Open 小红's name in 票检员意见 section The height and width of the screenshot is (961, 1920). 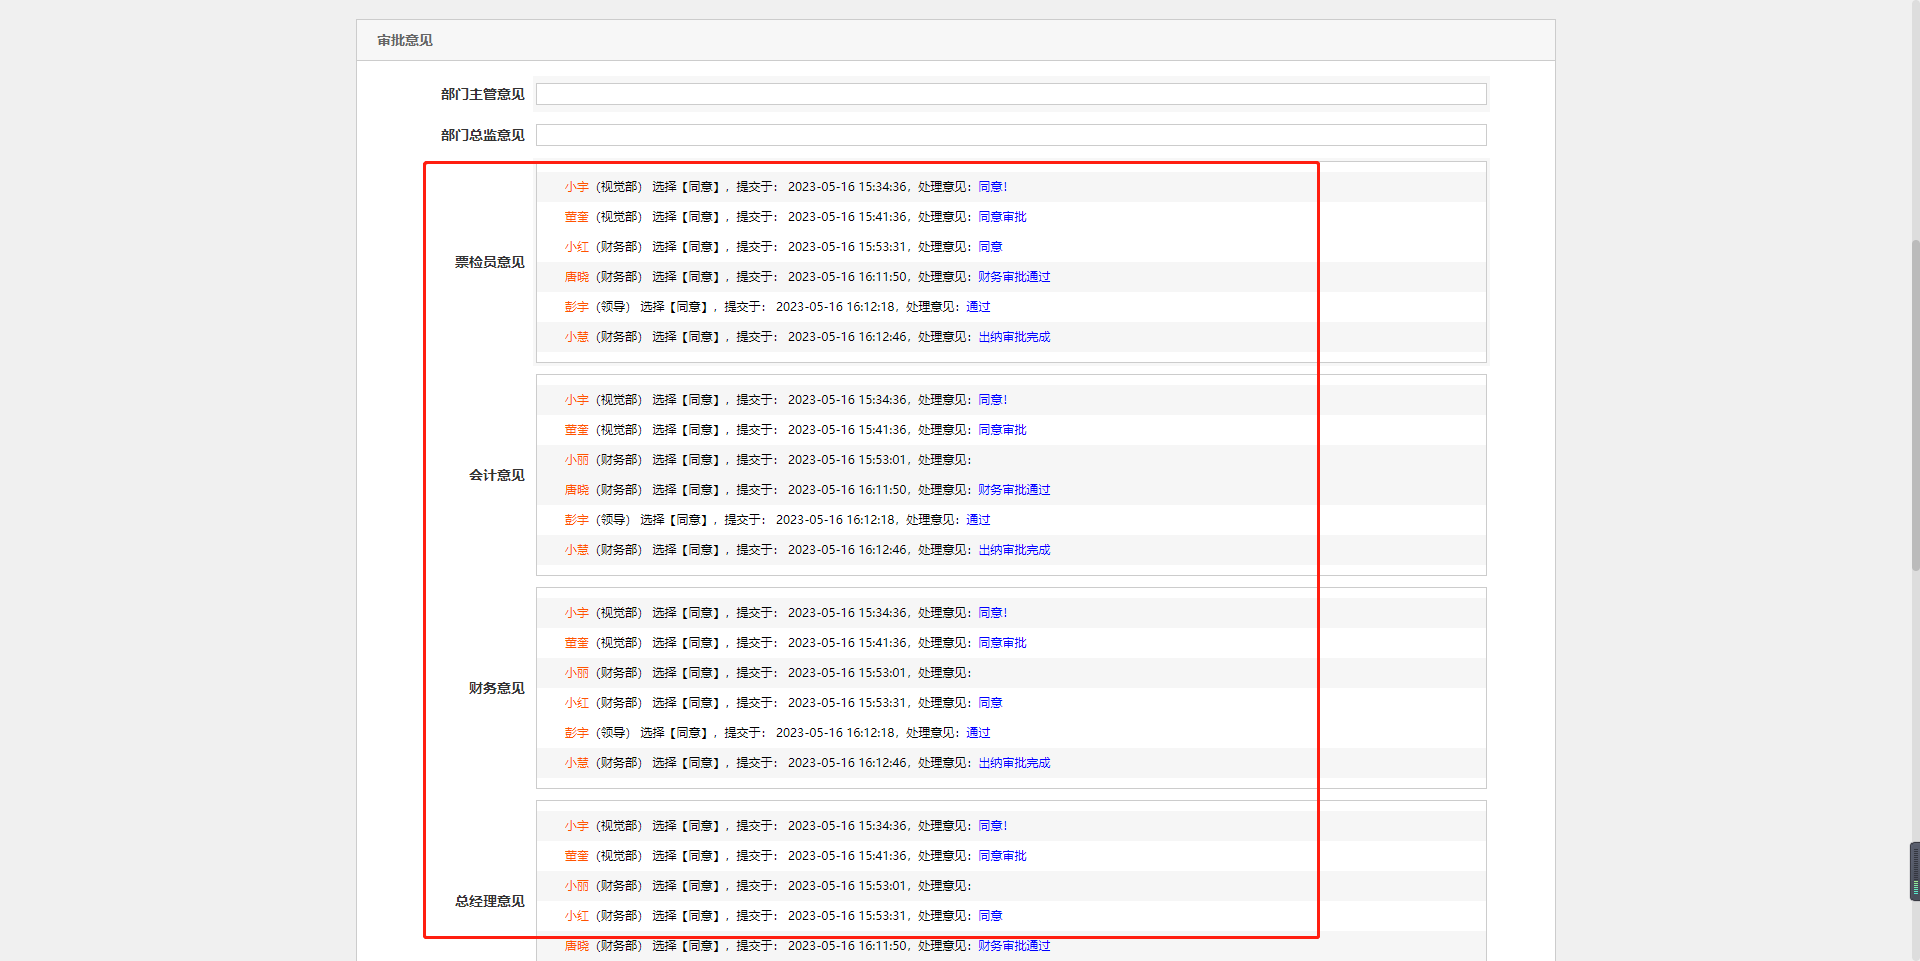(576, 247)
